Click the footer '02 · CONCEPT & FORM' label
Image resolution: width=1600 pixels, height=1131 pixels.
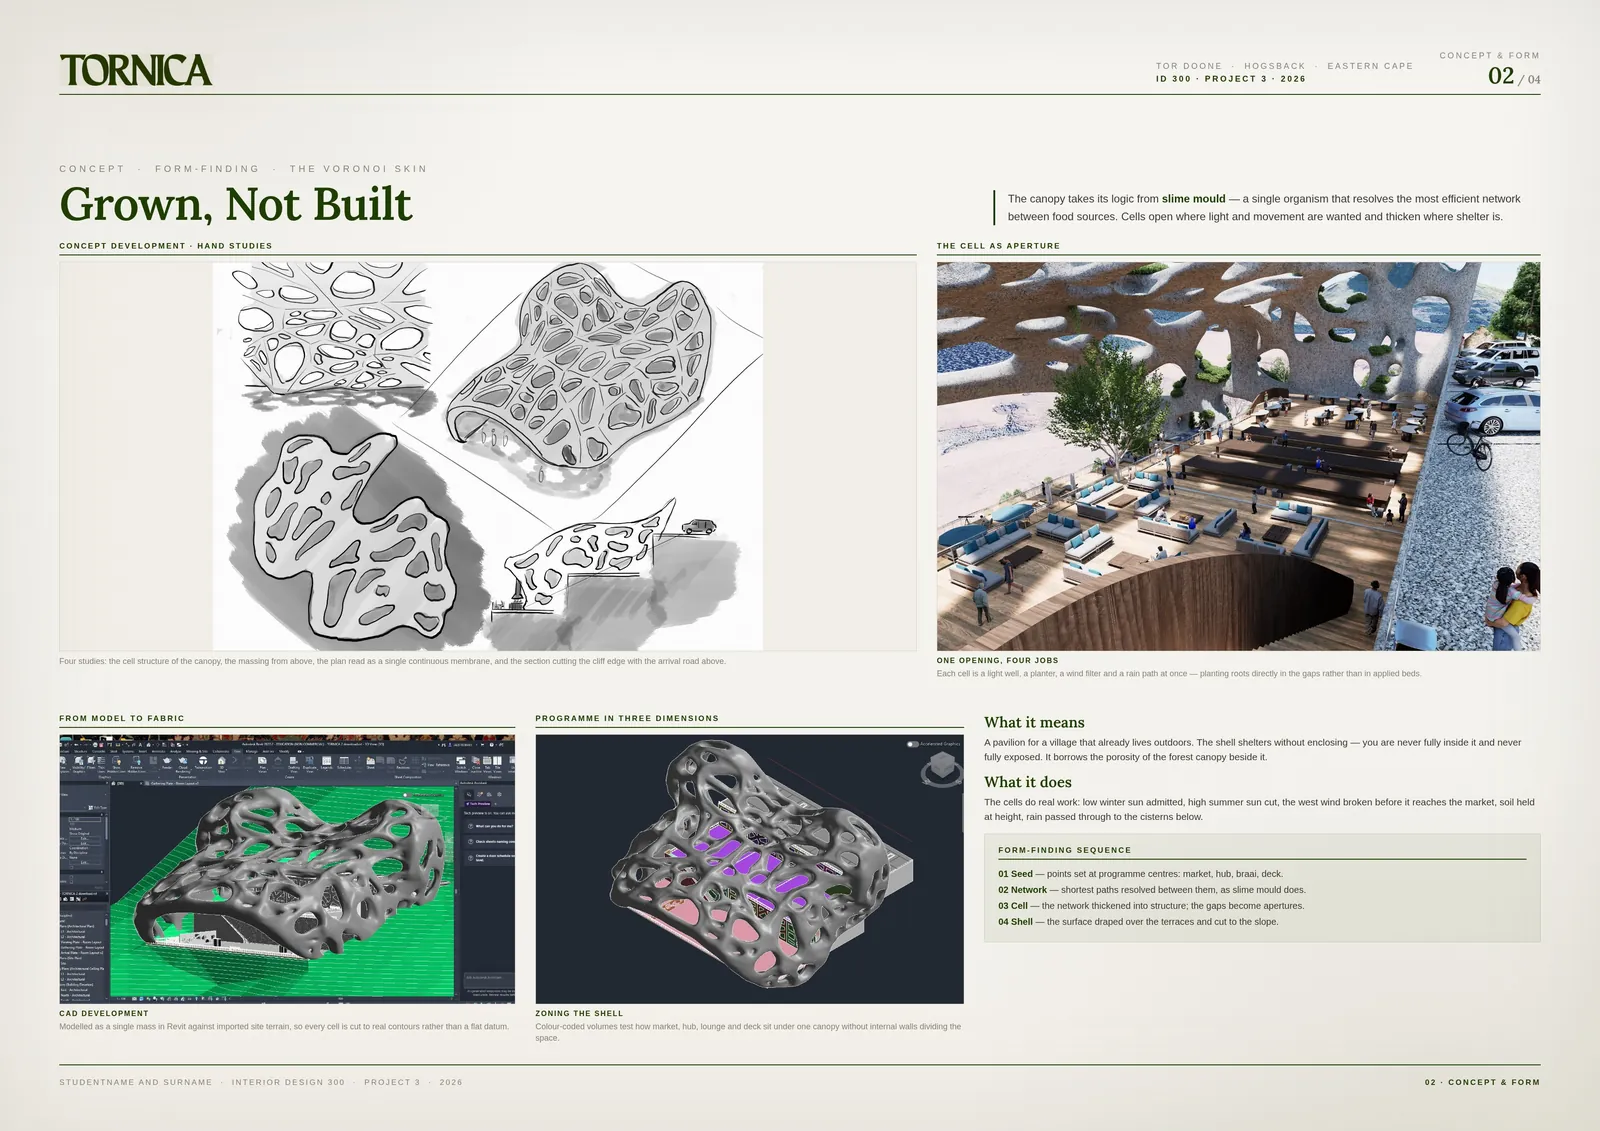point(1482,1082)
